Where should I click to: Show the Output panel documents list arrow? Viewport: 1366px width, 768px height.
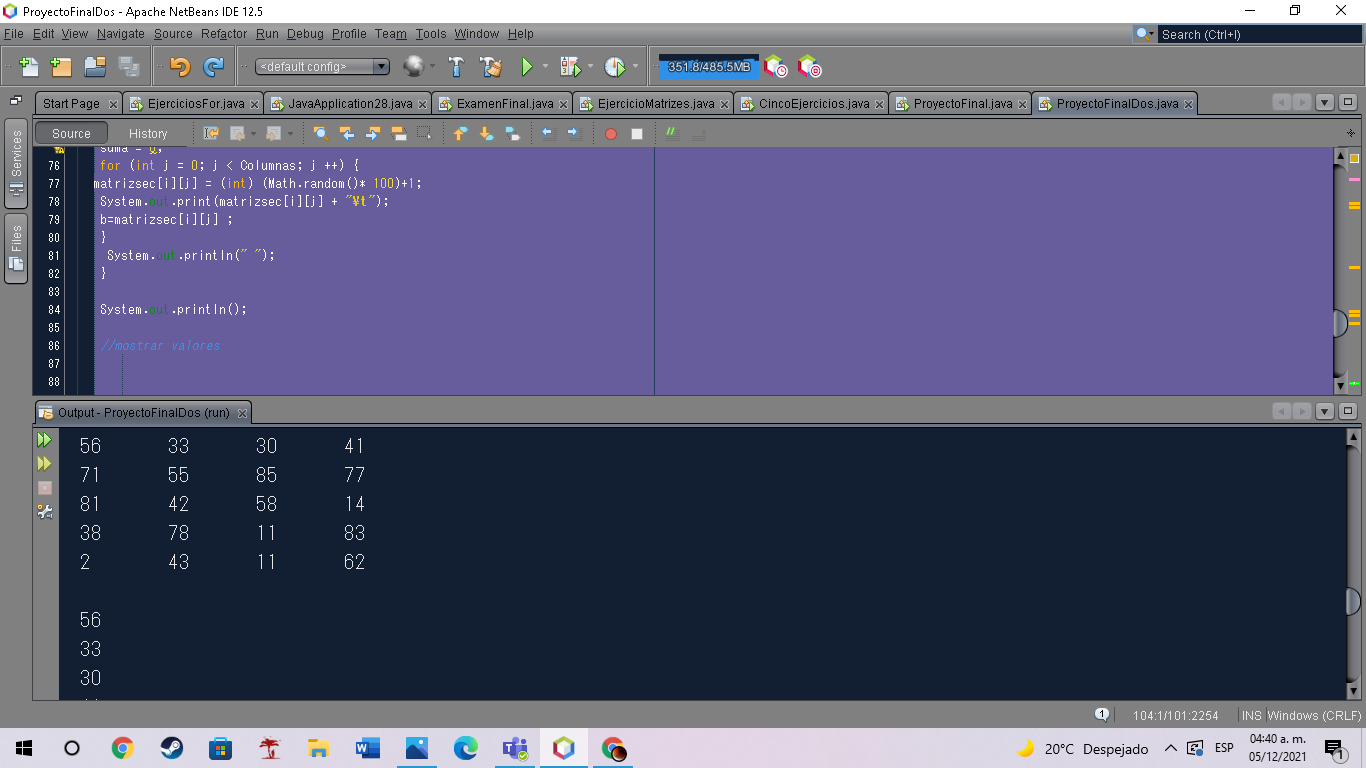click(x=1325, y=411)
